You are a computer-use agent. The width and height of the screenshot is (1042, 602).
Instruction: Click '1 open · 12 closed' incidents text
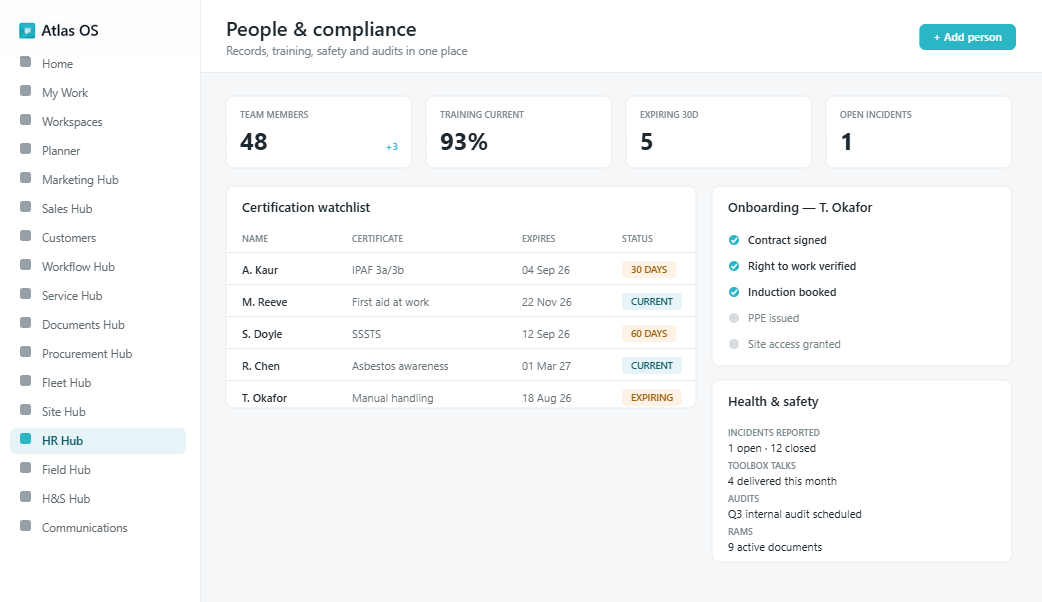(x=772, y=448)
